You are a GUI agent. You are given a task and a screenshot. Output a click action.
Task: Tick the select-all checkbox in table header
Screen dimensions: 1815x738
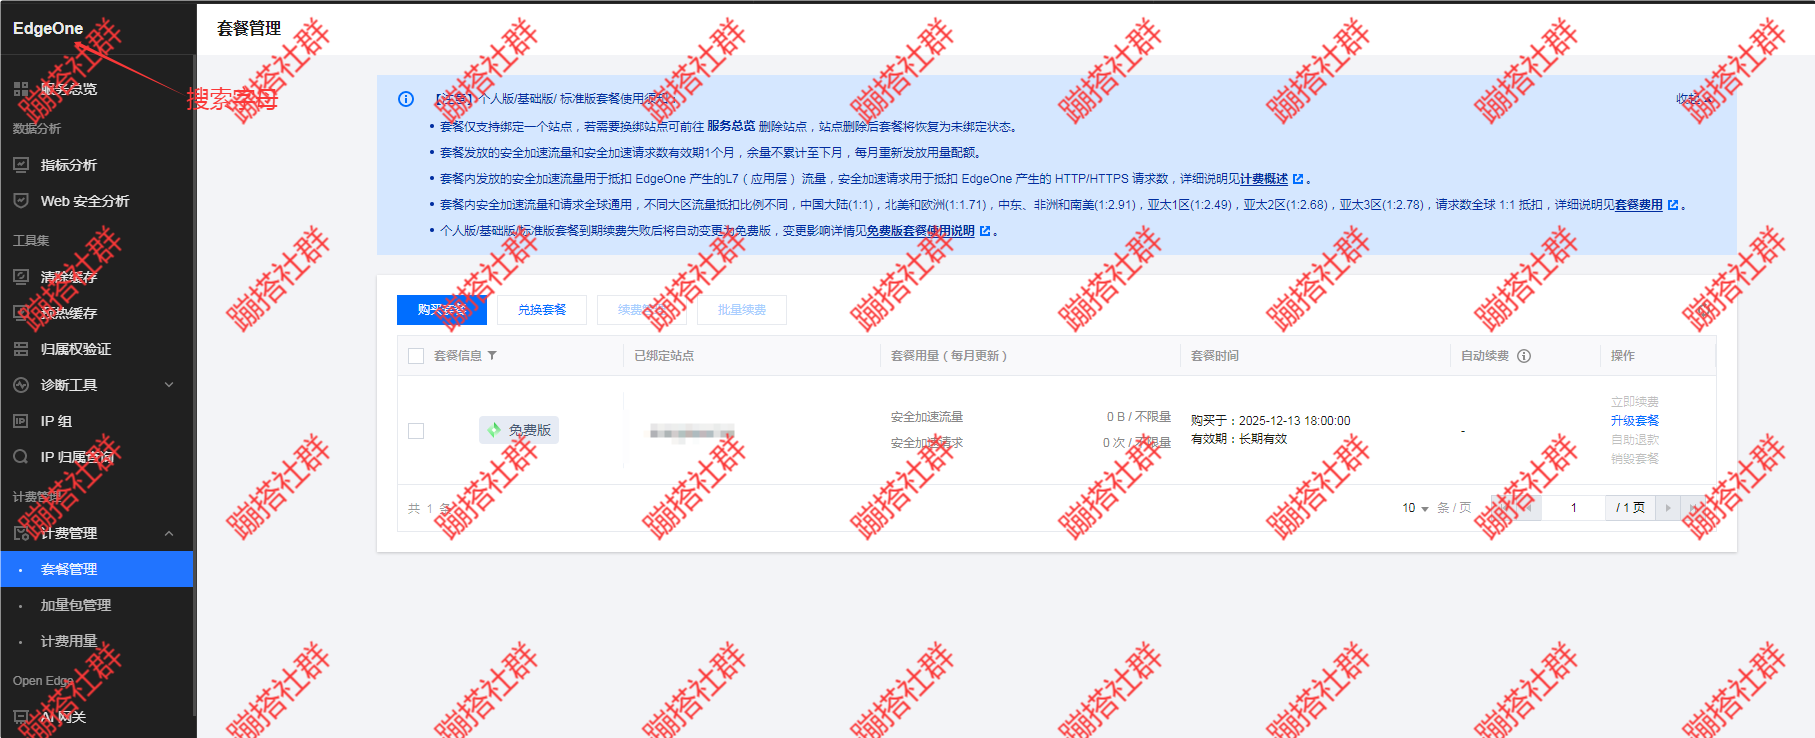point(416,356)
